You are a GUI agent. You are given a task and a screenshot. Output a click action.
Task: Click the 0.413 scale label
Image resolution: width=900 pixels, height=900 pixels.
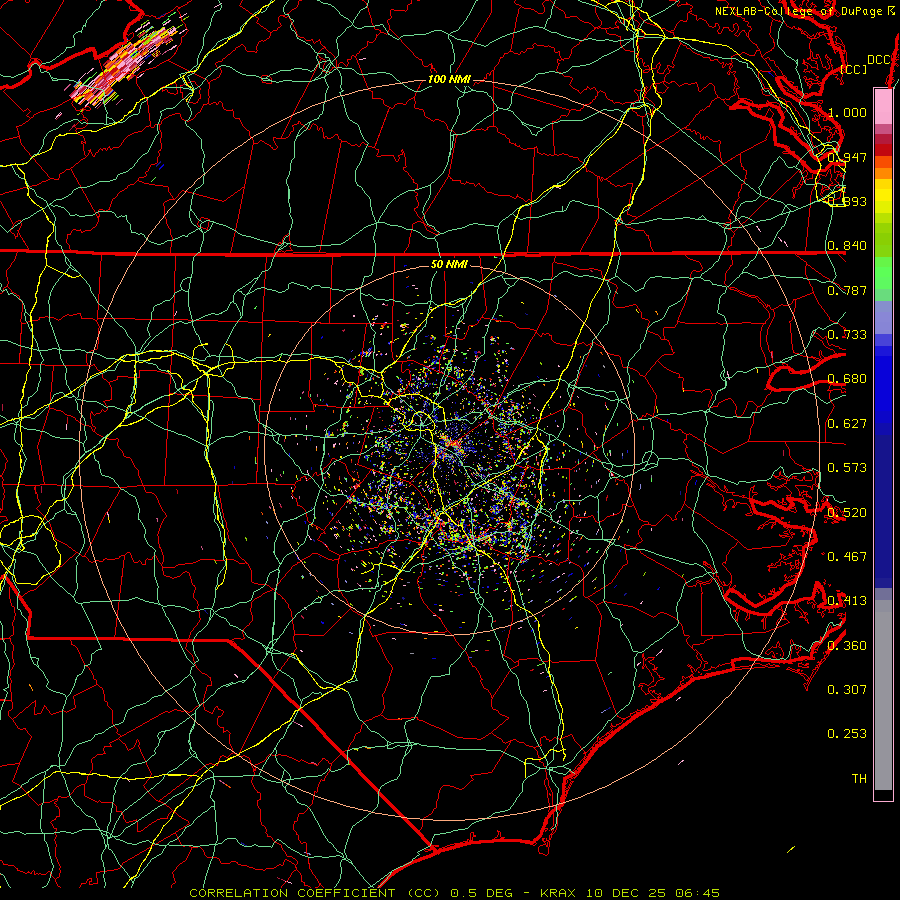pyautogui.click(x=847, y=601)
